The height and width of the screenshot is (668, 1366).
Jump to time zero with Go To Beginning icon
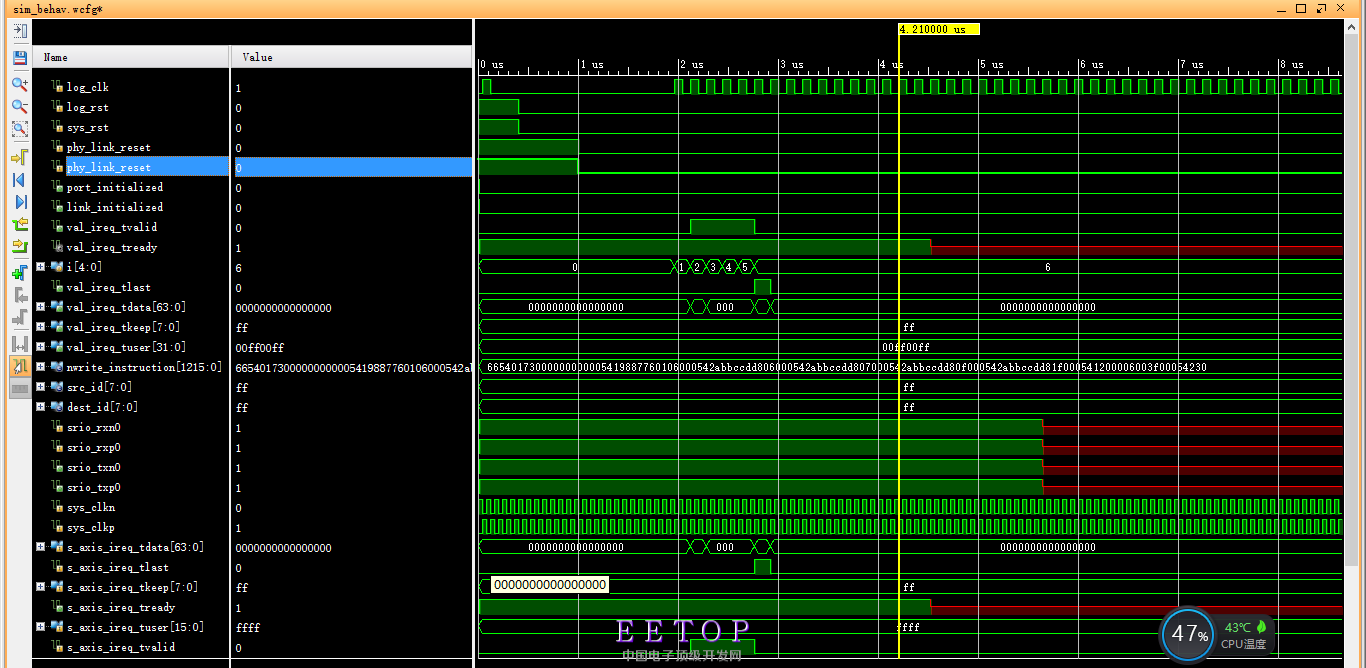(19, 180)
